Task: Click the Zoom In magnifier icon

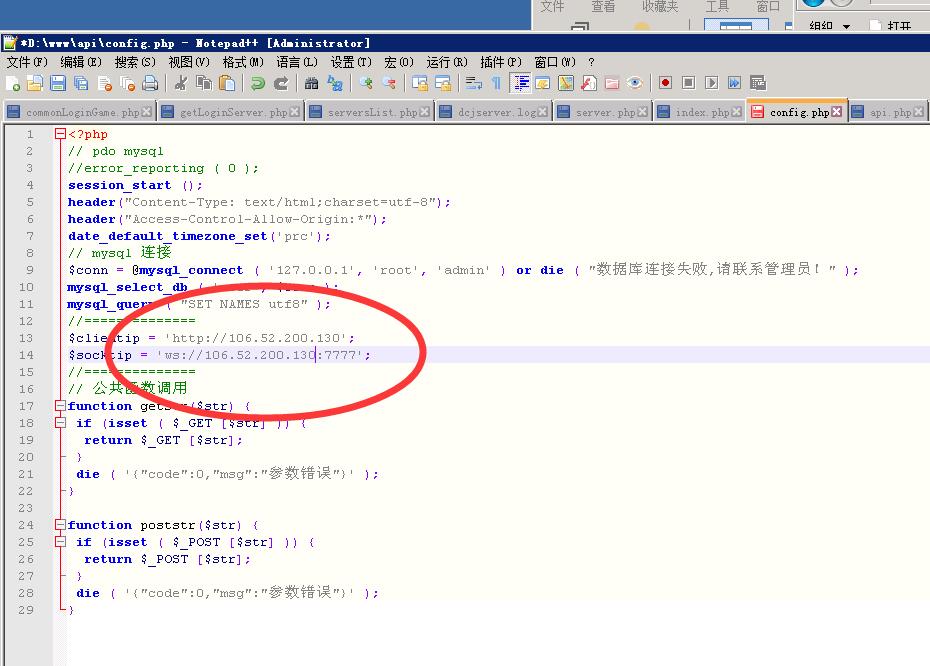Action: pyautogui.click(x=366, y=84)
